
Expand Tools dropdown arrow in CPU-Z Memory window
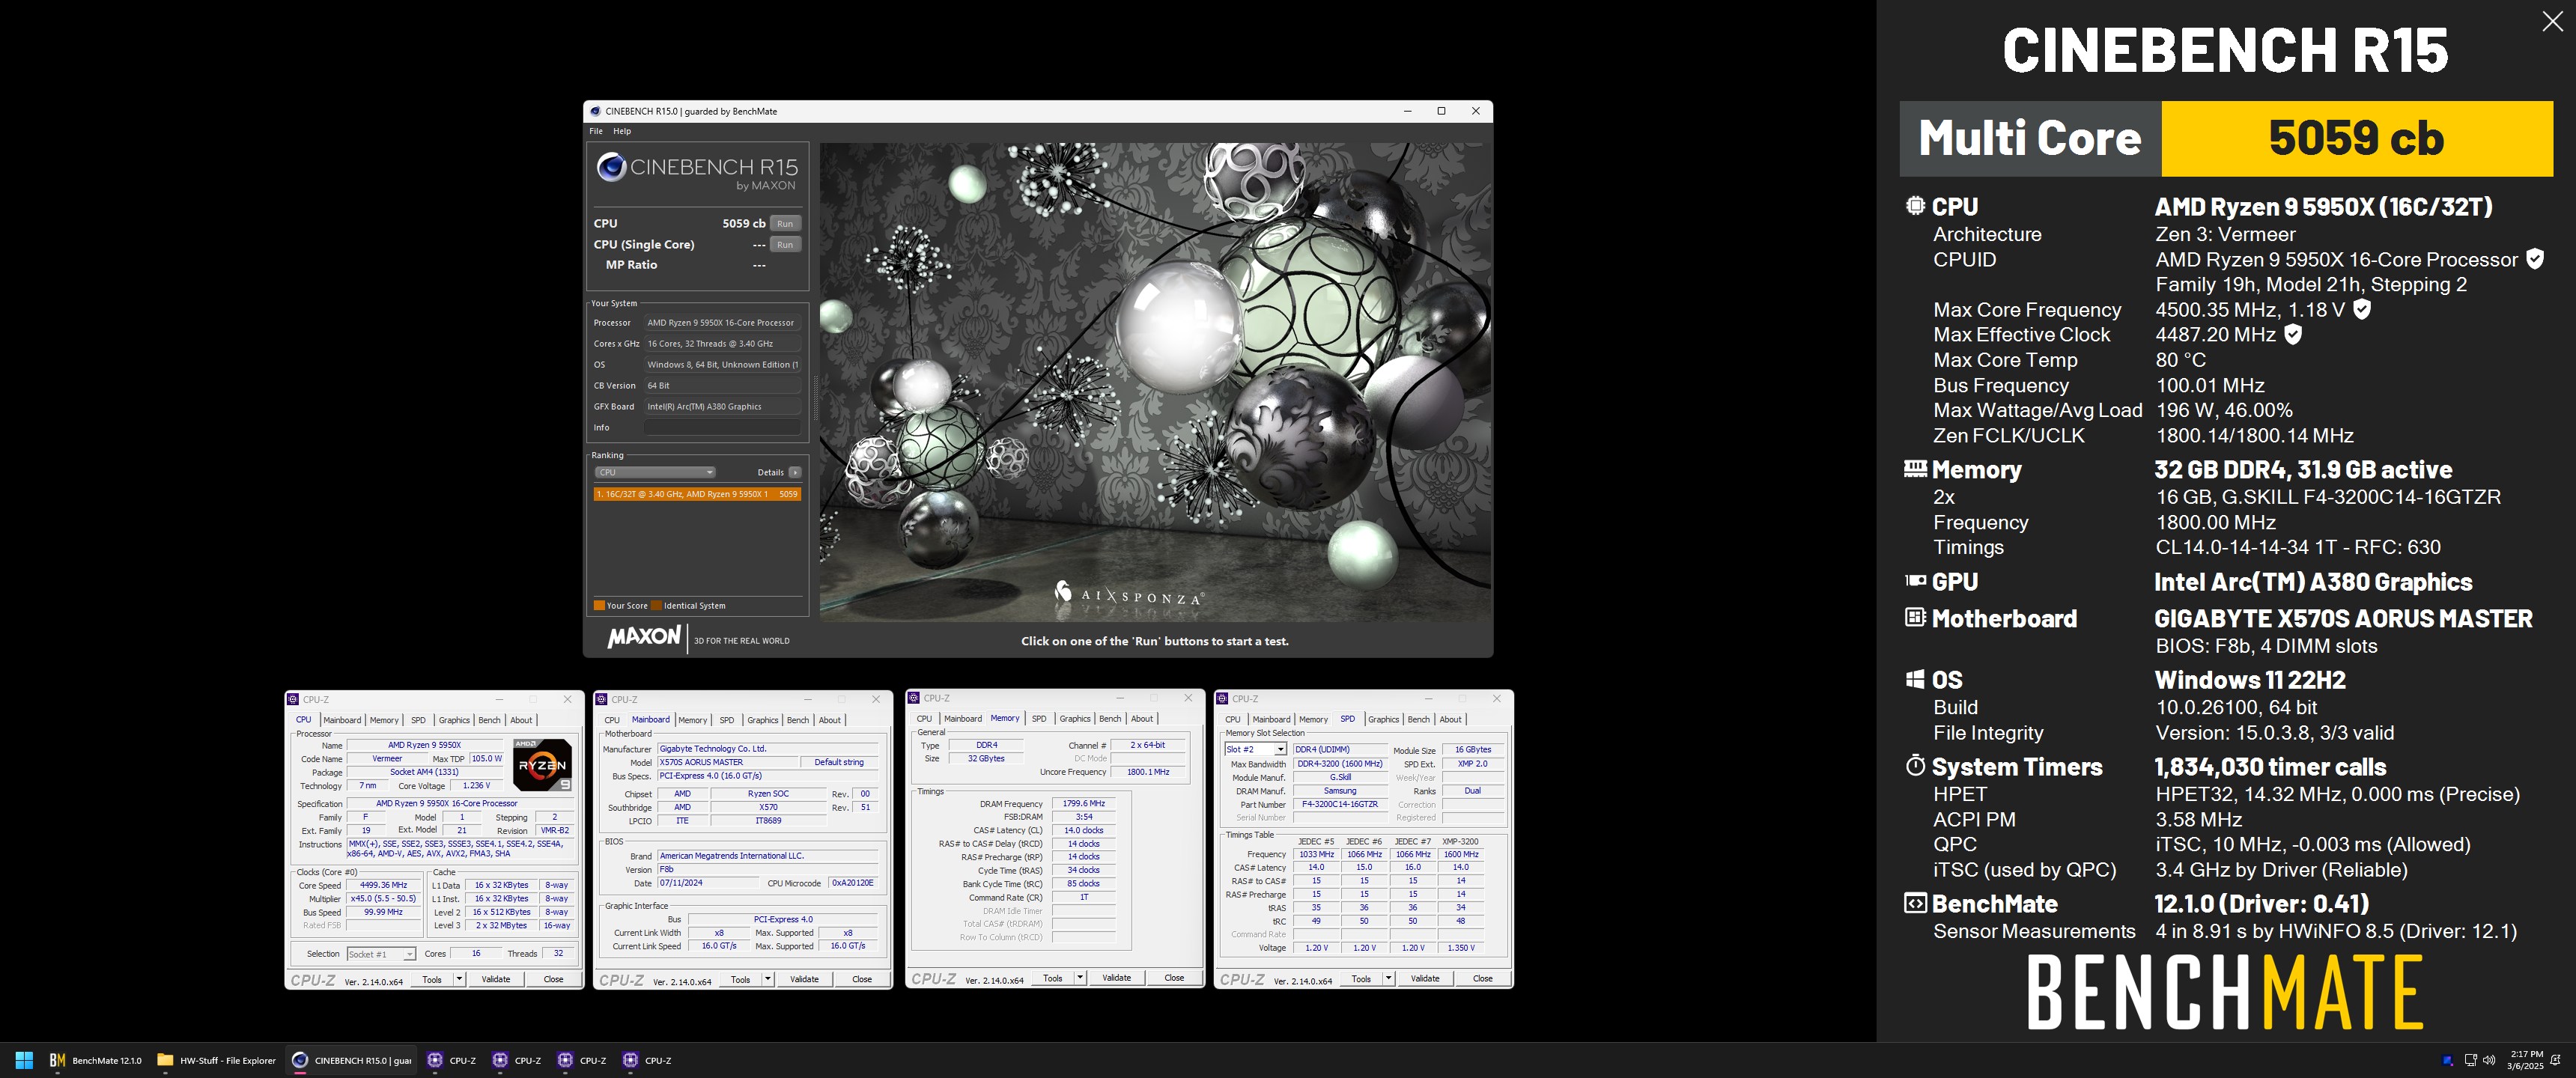pos(1080,978)
